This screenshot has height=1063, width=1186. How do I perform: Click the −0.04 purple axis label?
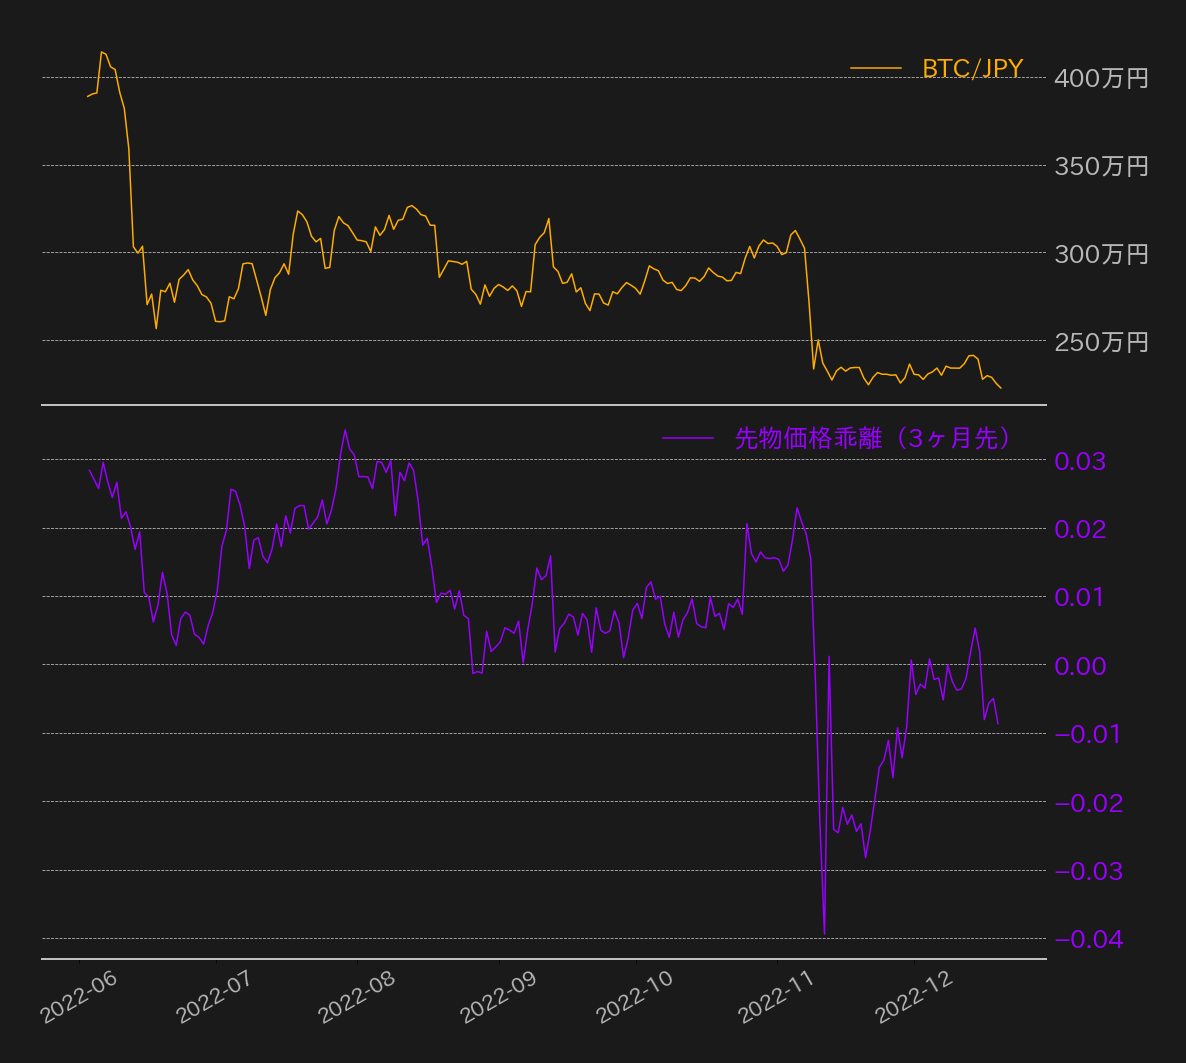(x=1088, y=939)
